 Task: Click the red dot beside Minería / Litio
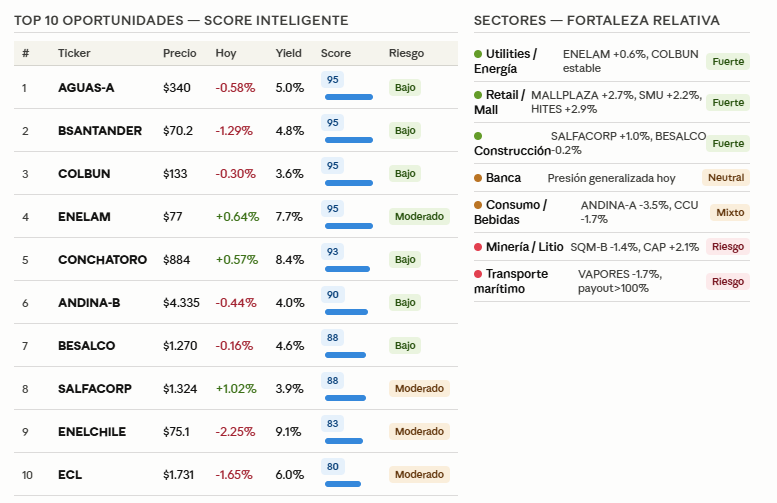click(478, 247)
